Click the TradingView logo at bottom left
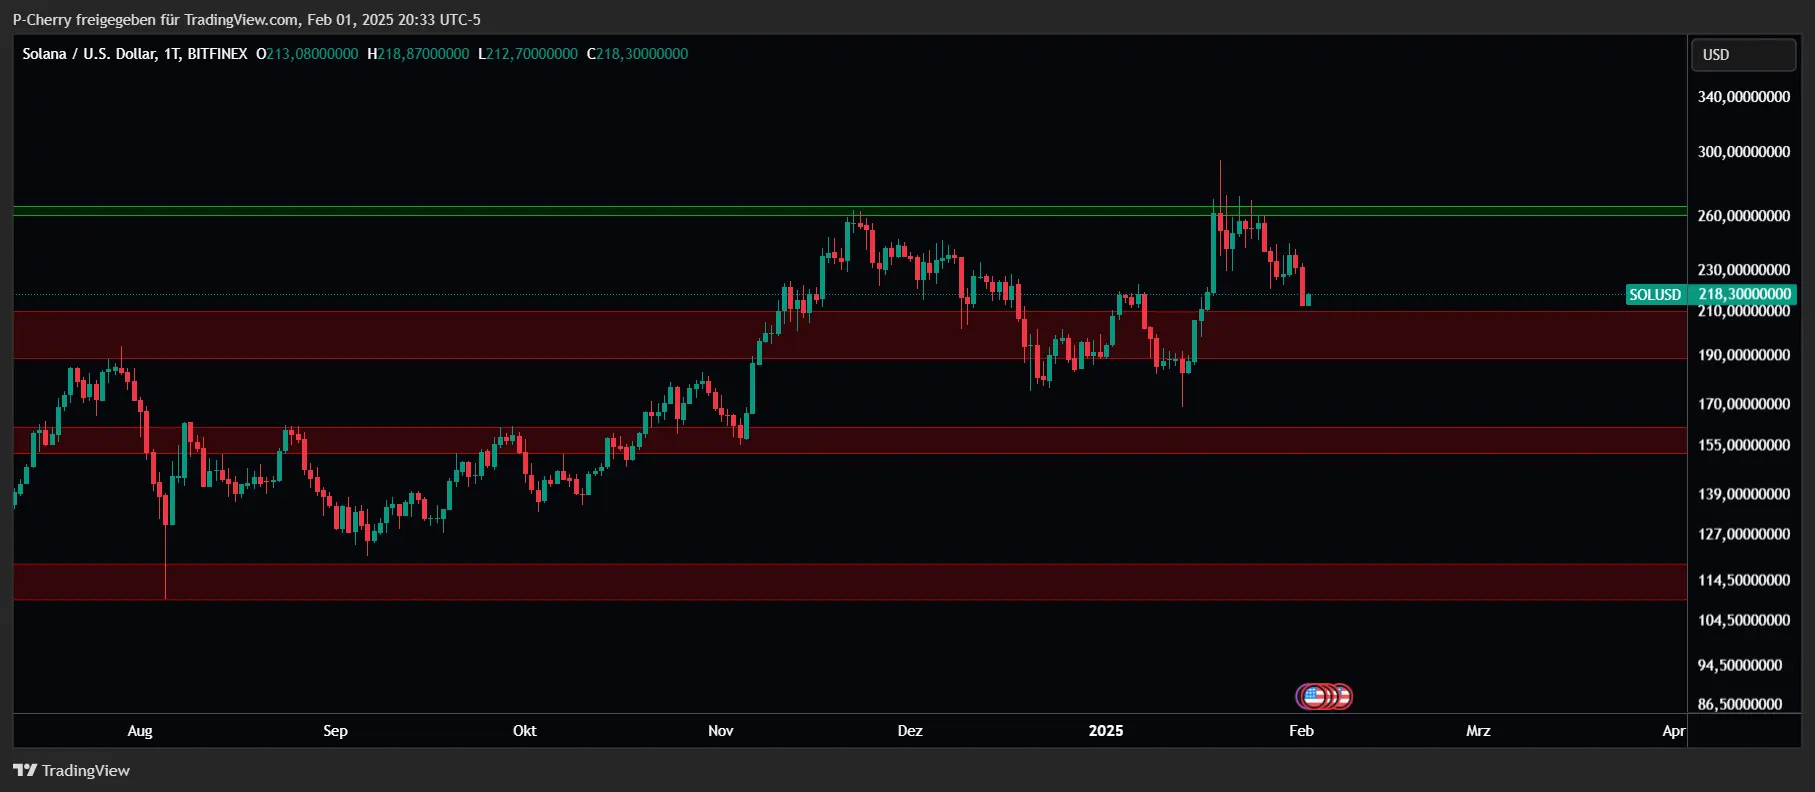This screenshot has width=1815, height=792. pos(71,770)
